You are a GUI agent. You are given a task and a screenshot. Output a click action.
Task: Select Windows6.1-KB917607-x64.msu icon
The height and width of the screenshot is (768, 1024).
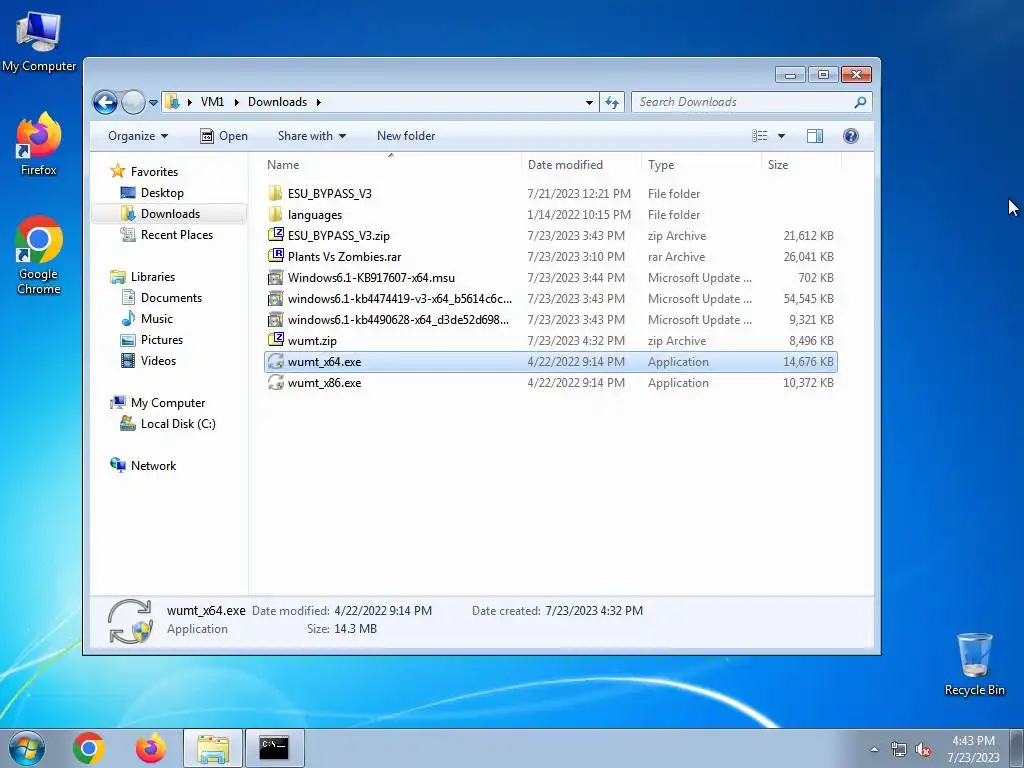pos(276,278)
